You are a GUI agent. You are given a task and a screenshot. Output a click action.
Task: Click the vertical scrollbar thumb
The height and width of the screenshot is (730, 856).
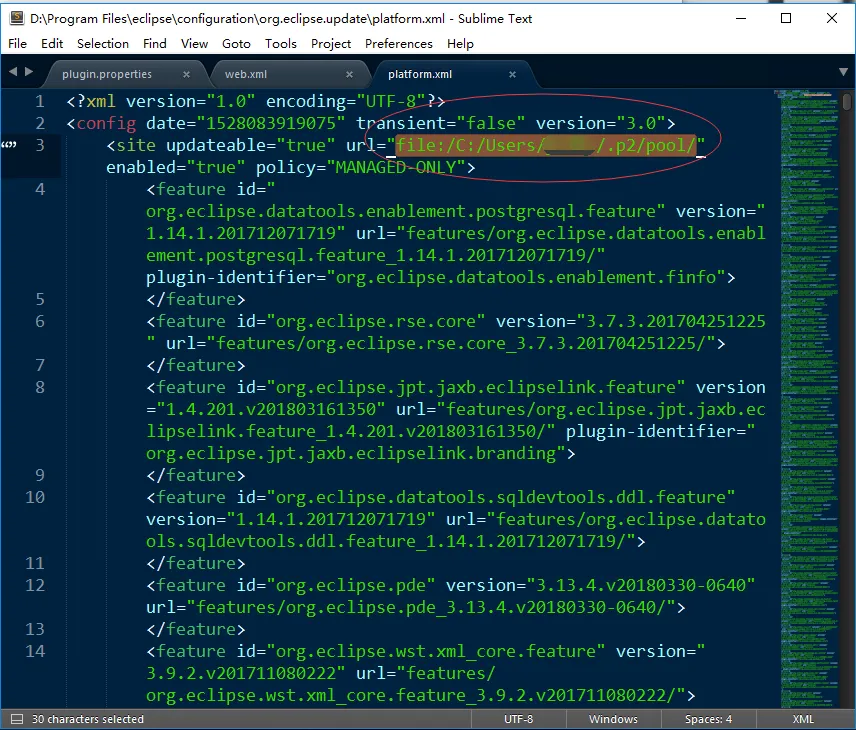847,102
